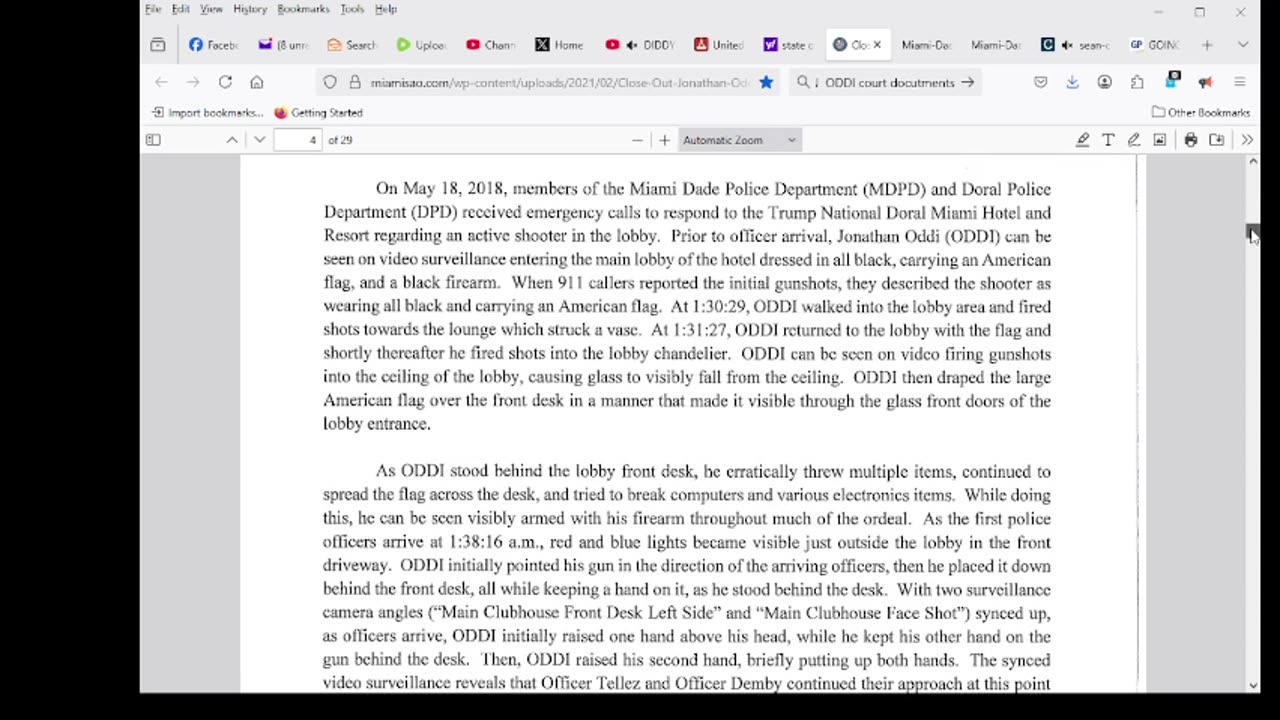Close the current PDF tab

click(x=877, y=45)
